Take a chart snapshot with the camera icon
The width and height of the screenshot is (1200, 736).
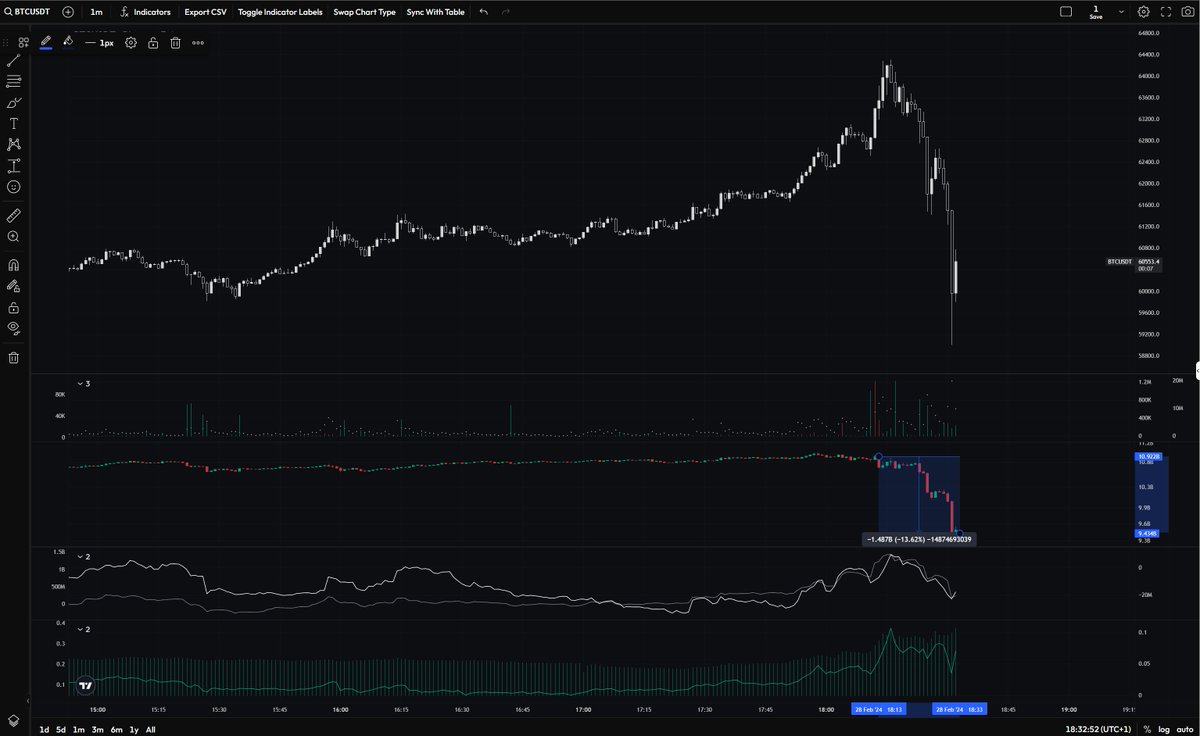coord(1188,12)
